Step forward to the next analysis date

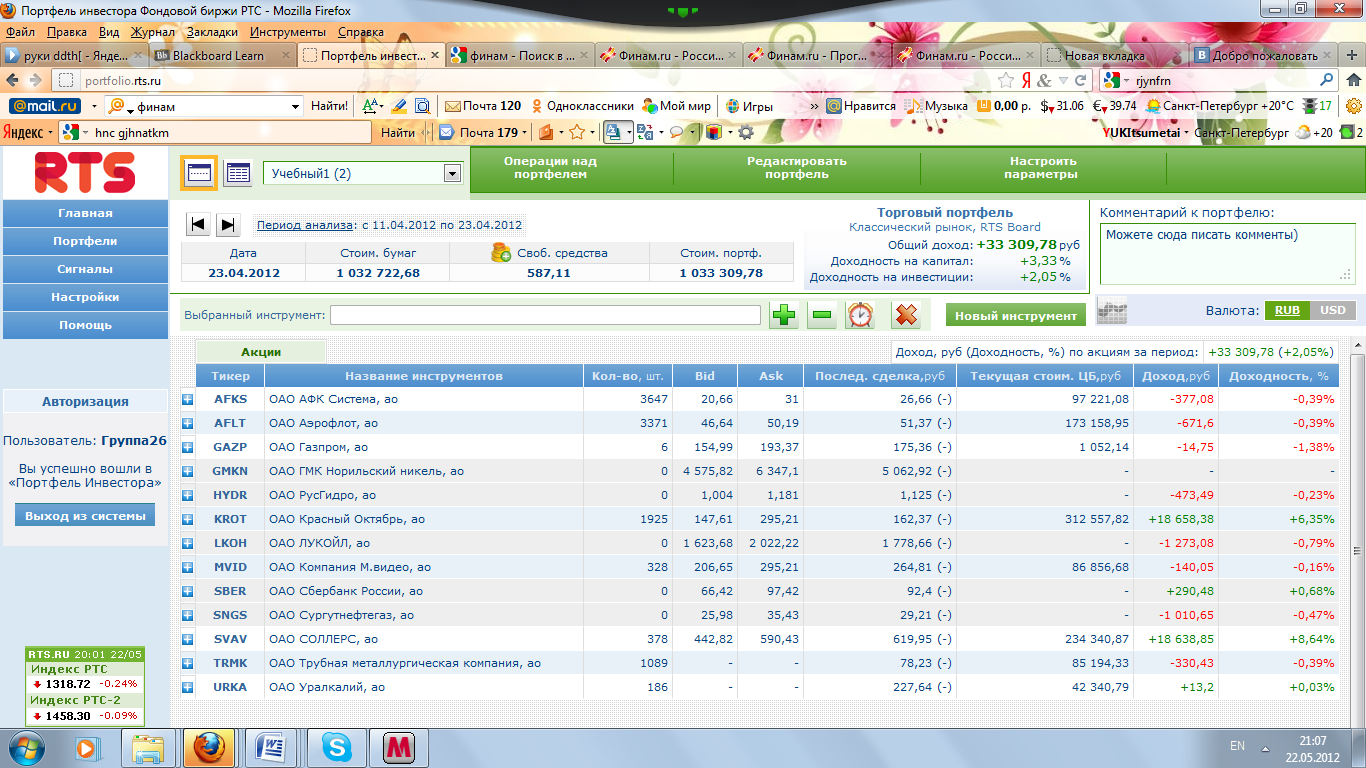tap(228, 225)
